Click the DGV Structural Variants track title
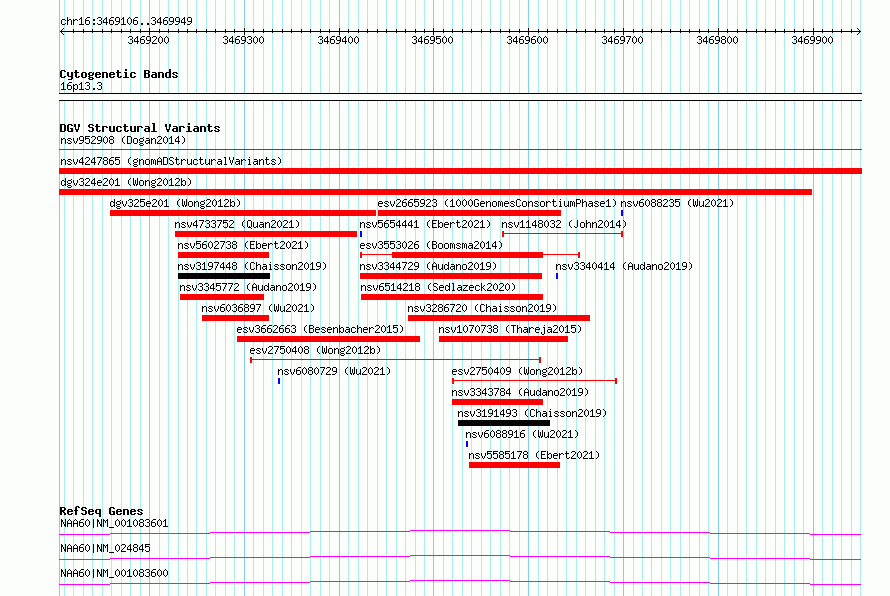890x596 pixels. coord(140,128)
